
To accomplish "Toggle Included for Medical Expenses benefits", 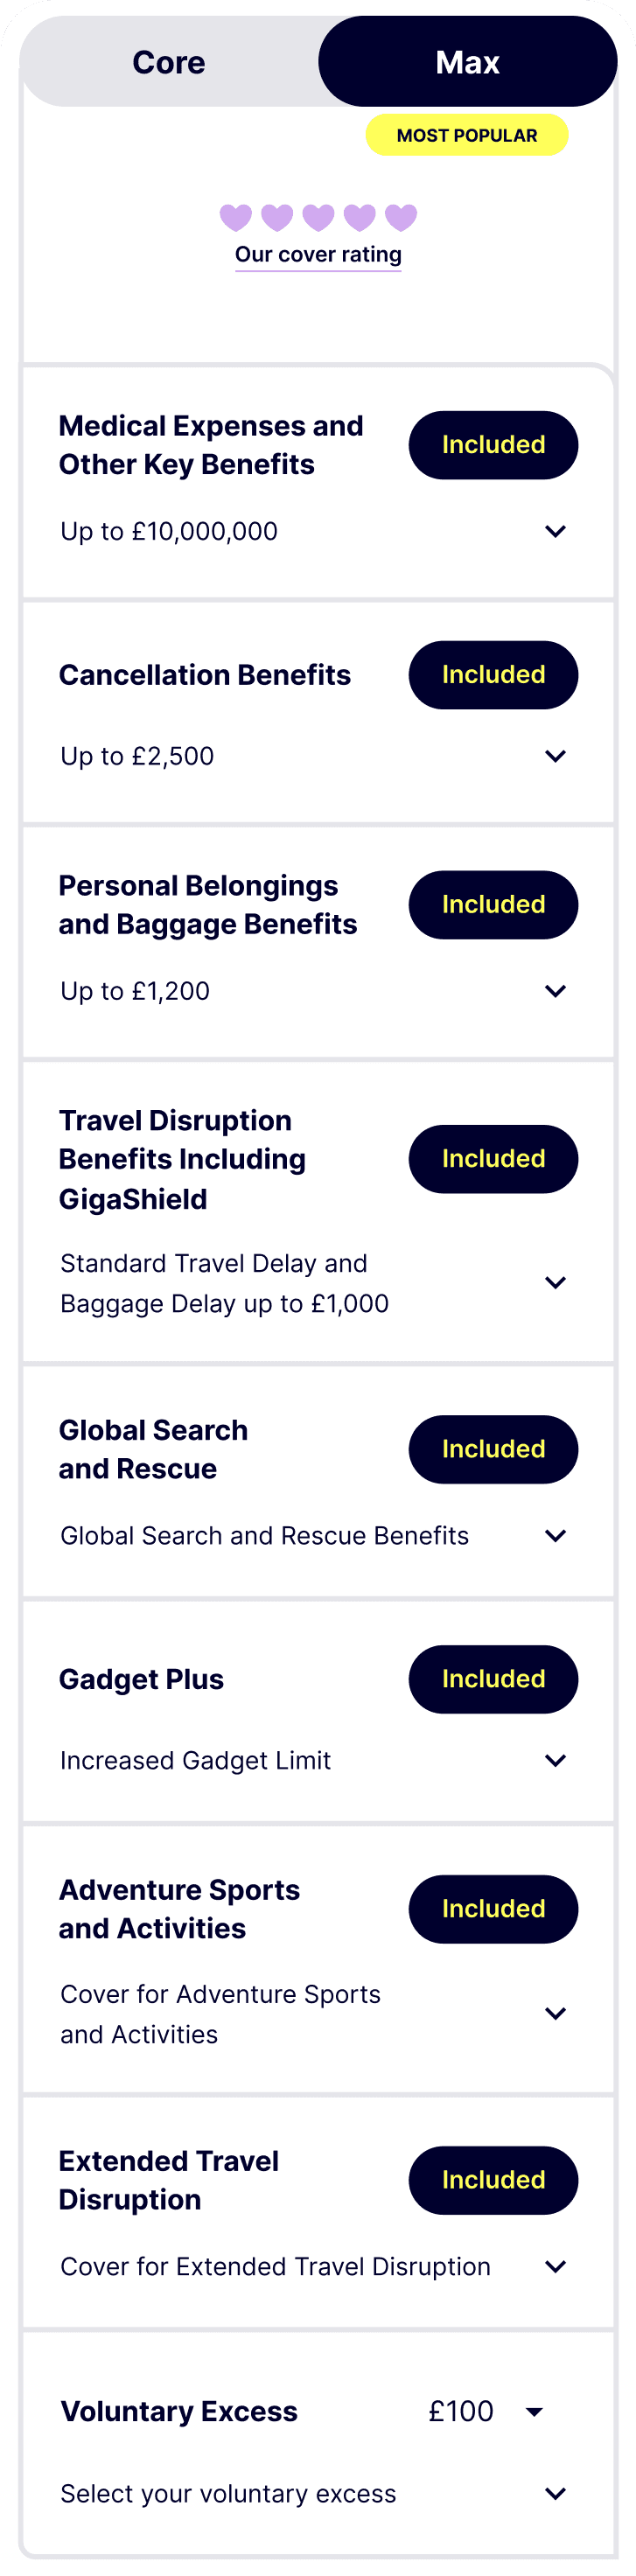I will [493, 445].
